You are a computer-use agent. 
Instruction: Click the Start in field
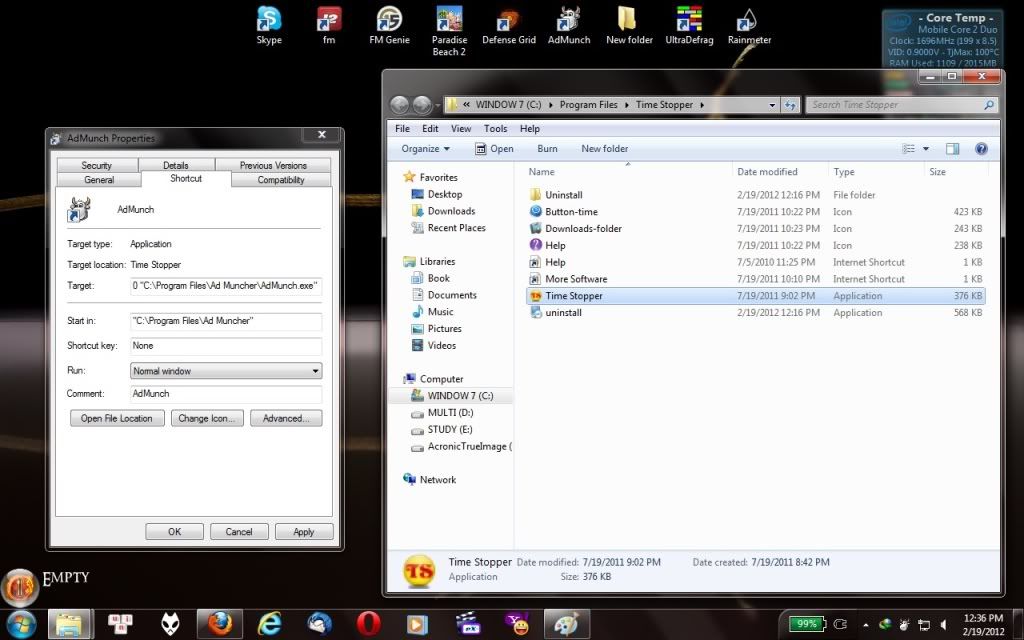(x=226, y=321)
